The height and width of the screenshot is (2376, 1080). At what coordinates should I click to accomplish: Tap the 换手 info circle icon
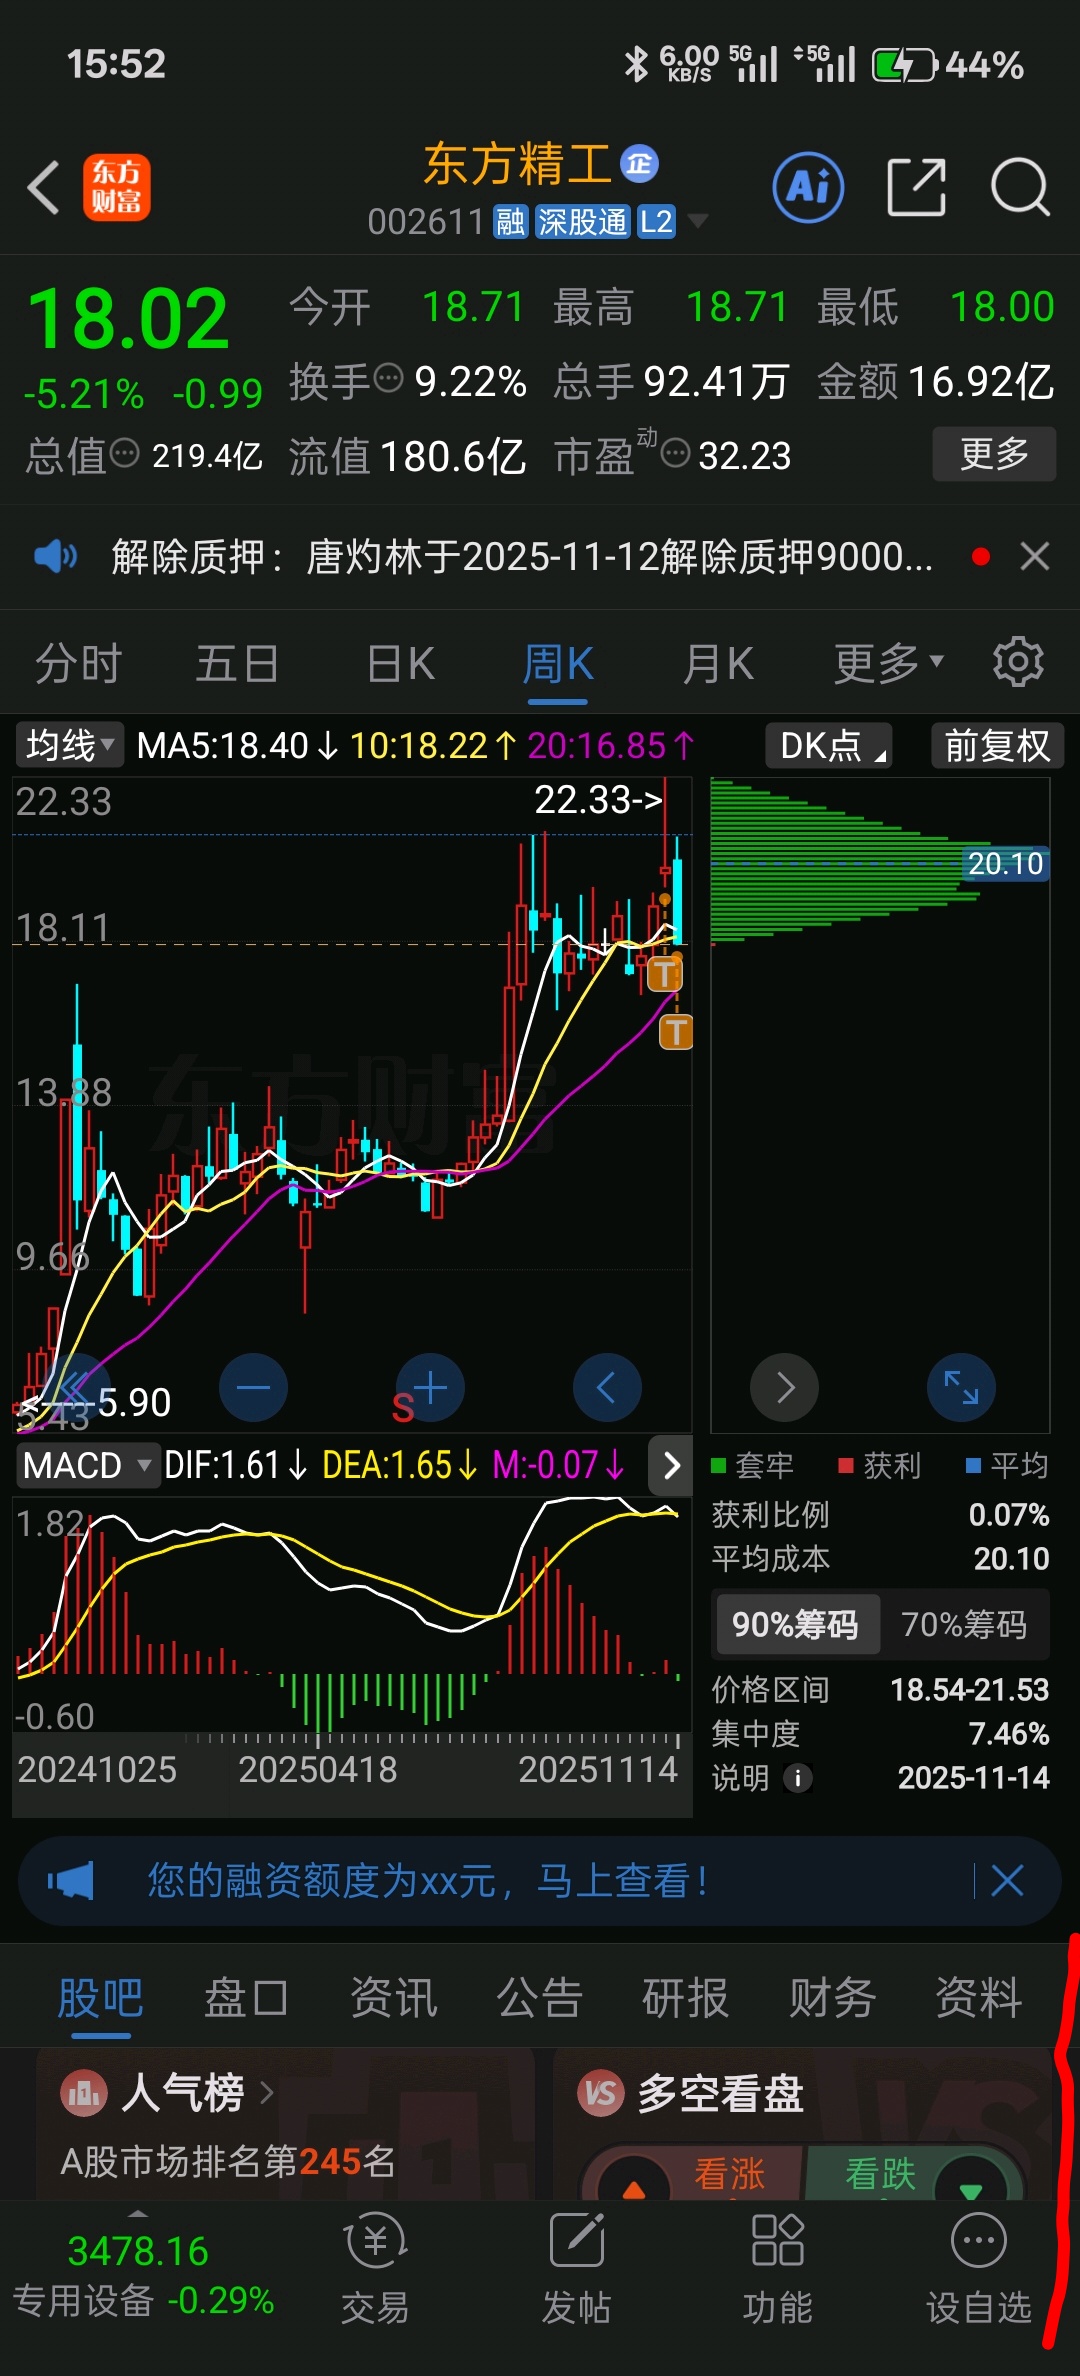click(388, 378)
